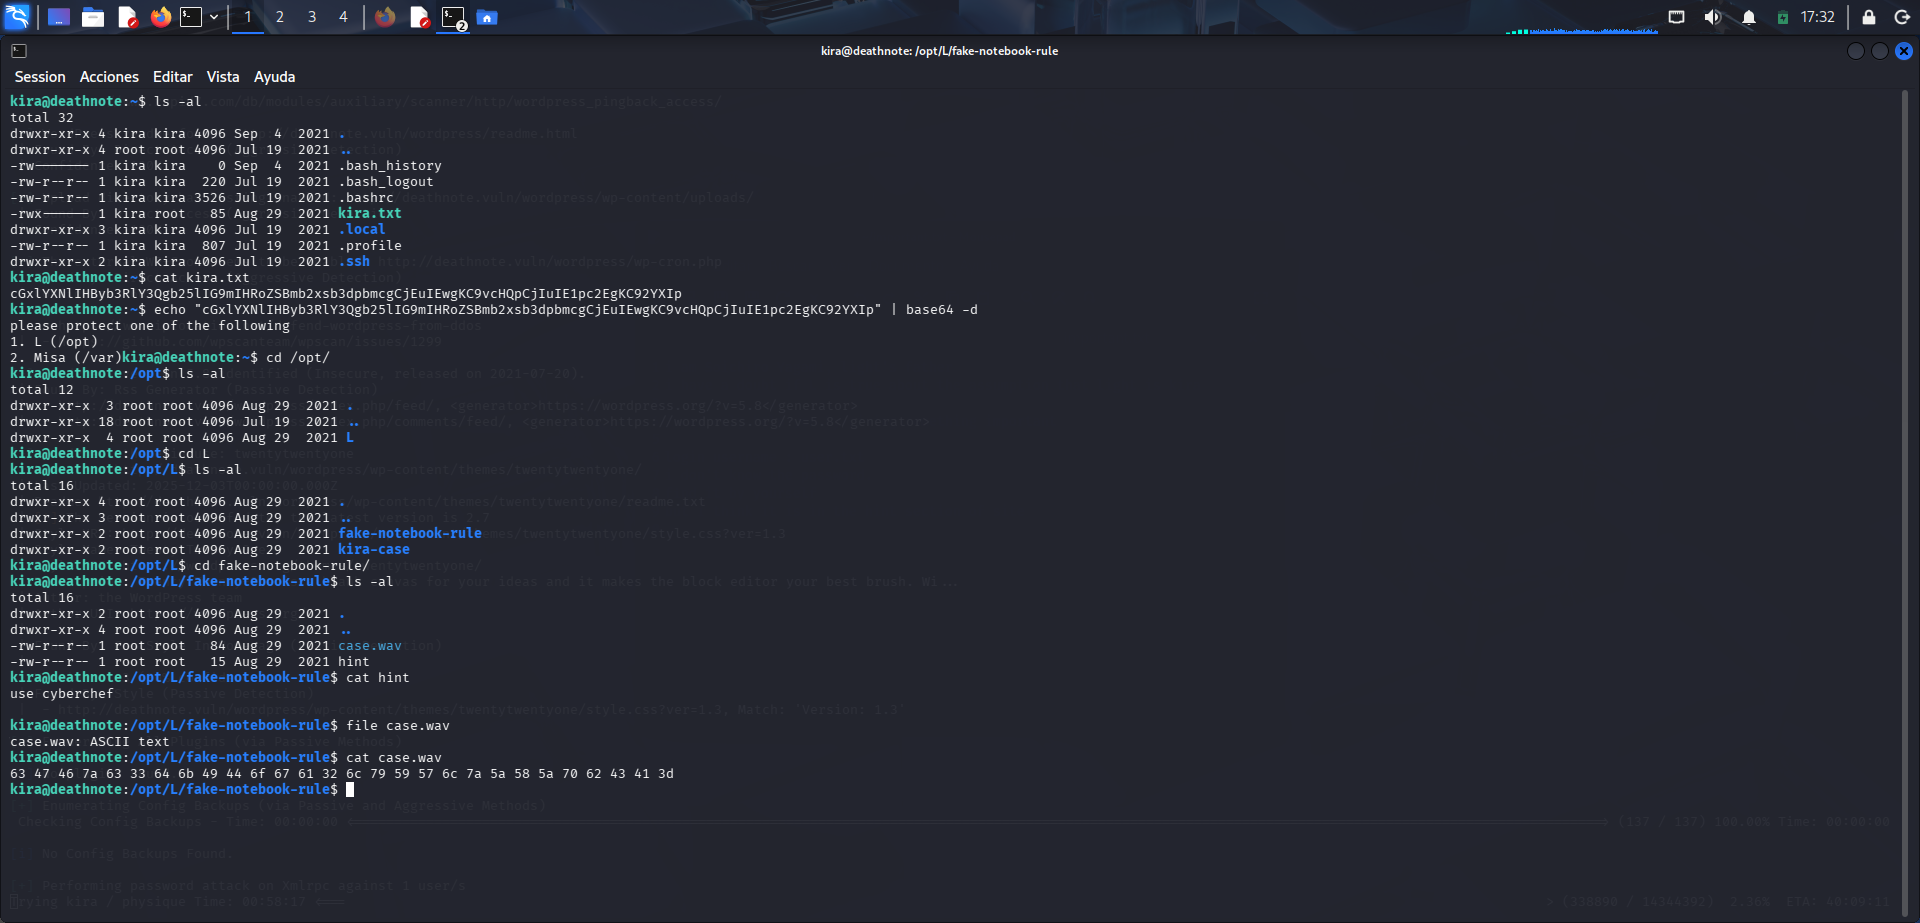Select the running terminal windows taskbar button

click(x=454, y=17)
